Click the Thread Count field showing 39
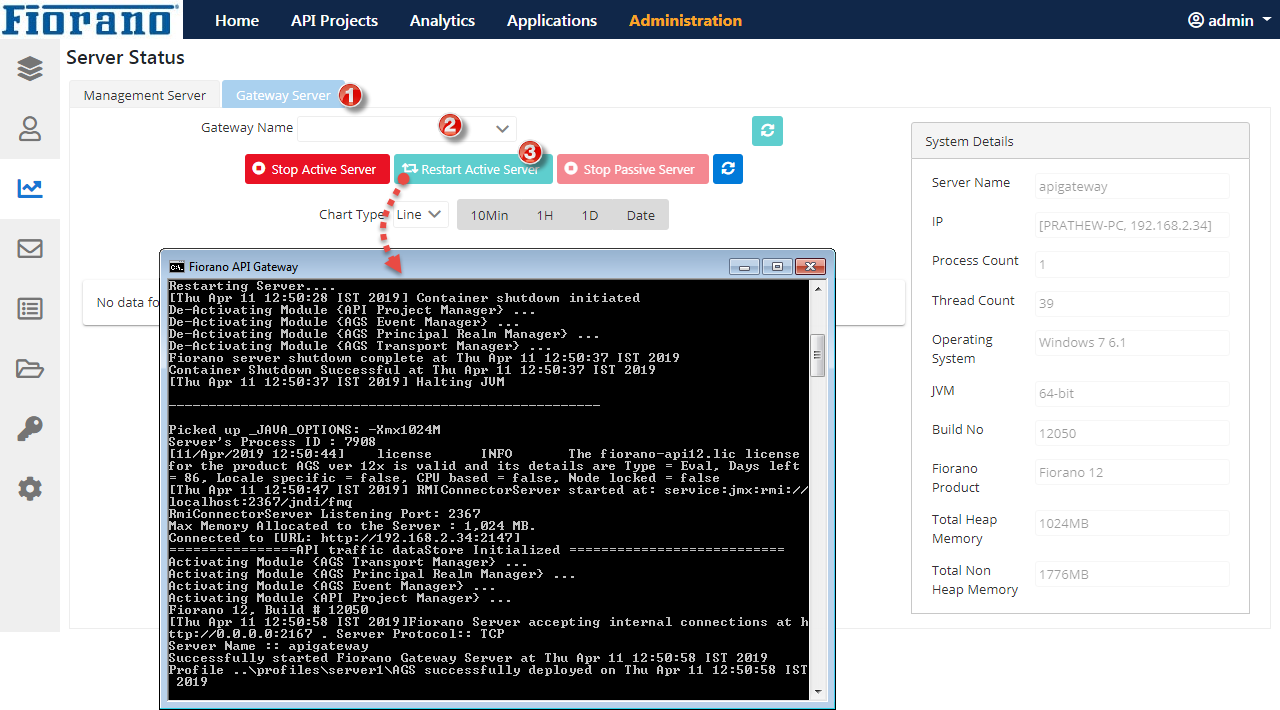The image size is (1280, 710). pyautogui.click(x=1132, y=303)
